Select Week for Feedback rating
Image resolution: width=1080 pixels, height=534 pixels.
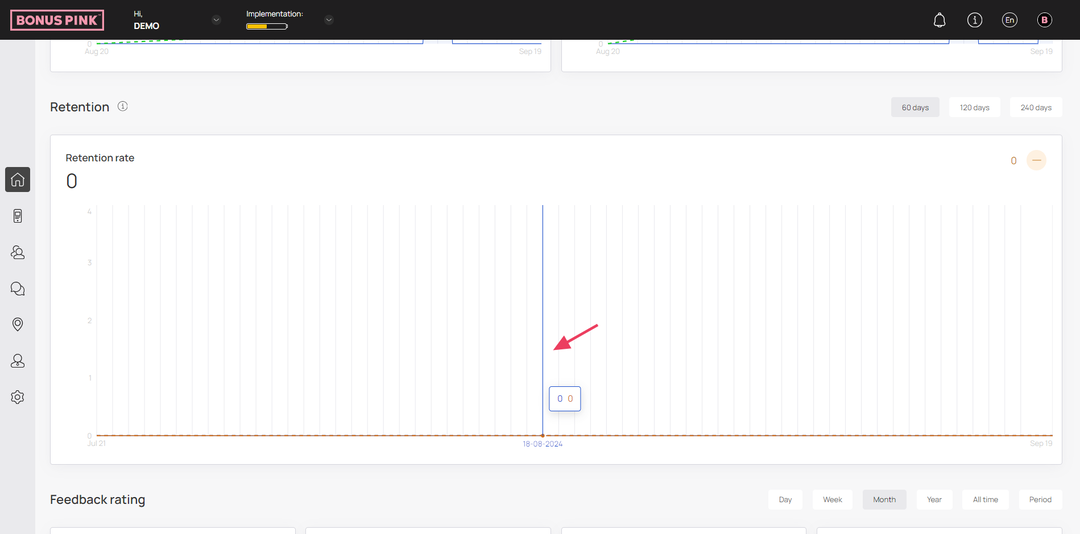point(833,500)
